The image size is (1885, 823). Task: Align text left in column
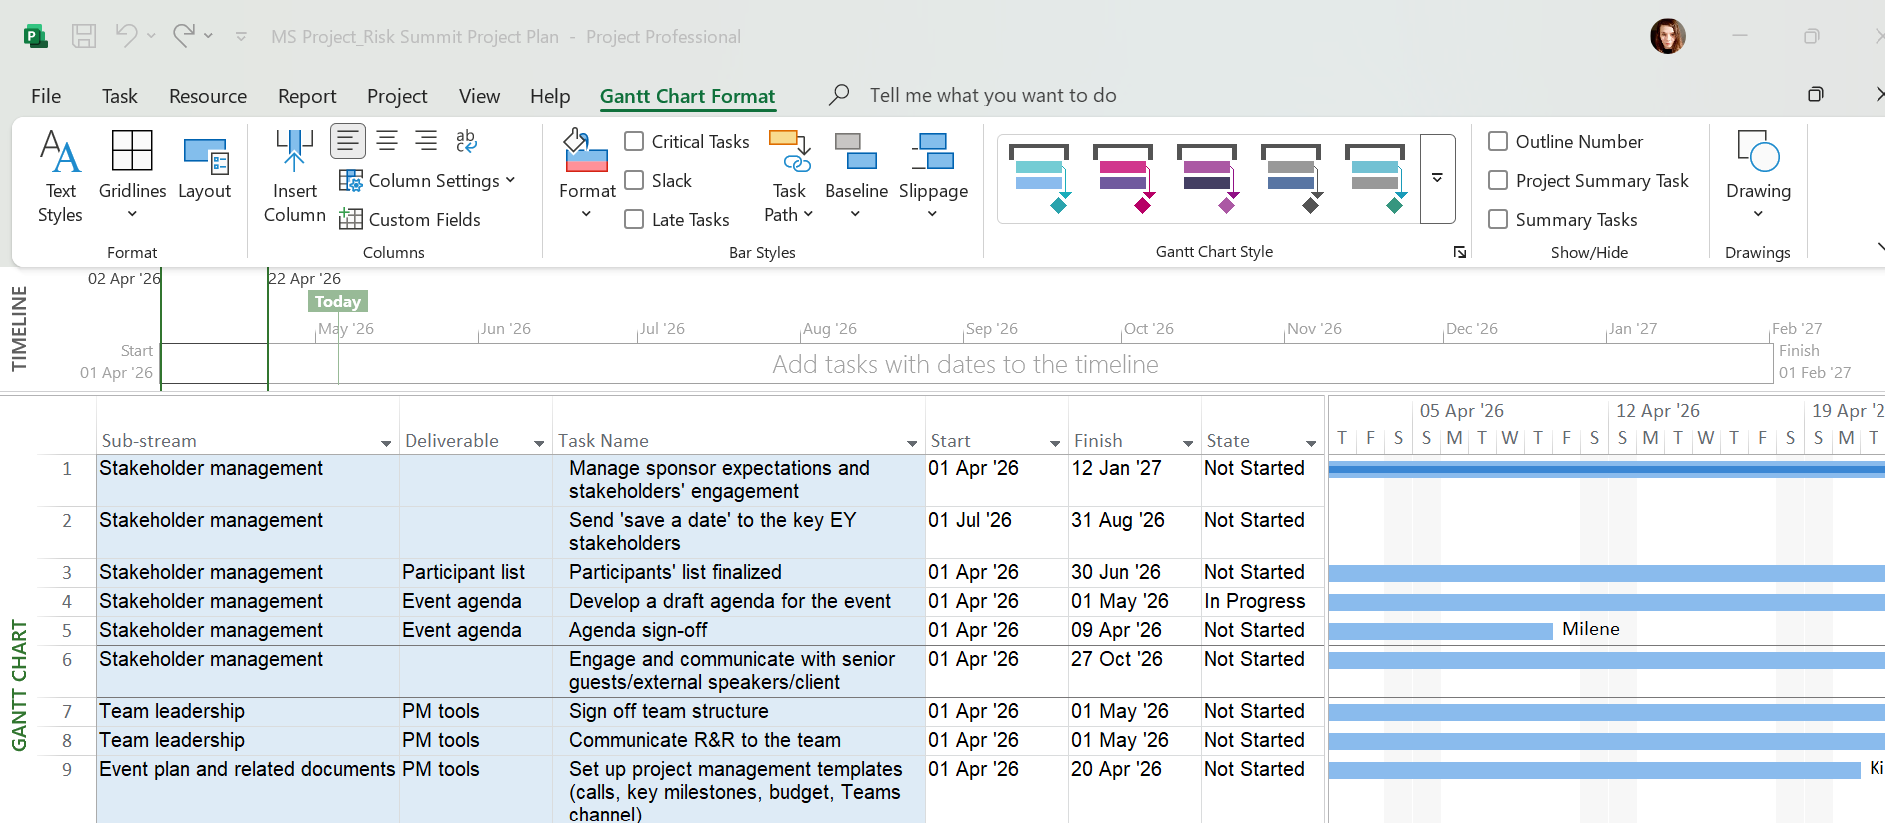[x=348, y=141]
